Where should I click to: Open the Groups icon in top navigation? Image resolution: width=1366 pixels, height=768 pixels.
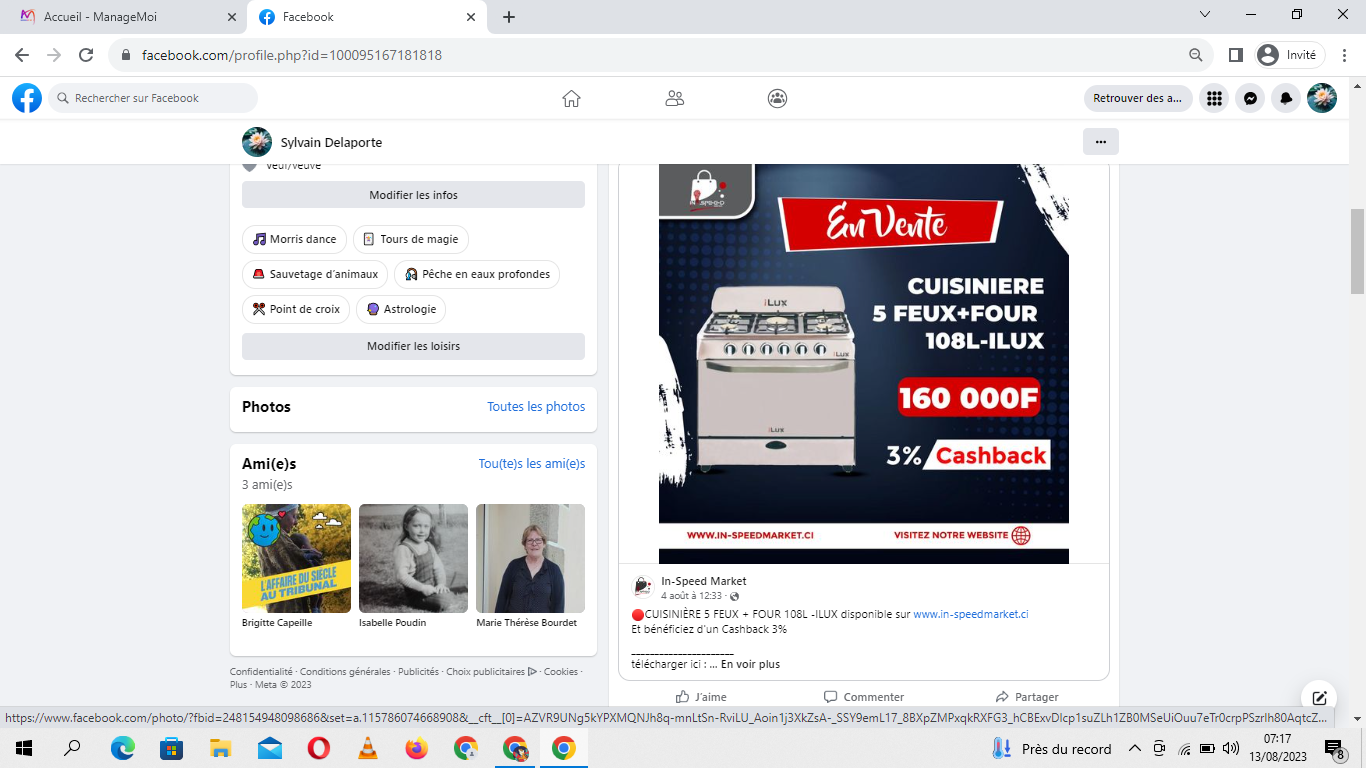[777, 98]
